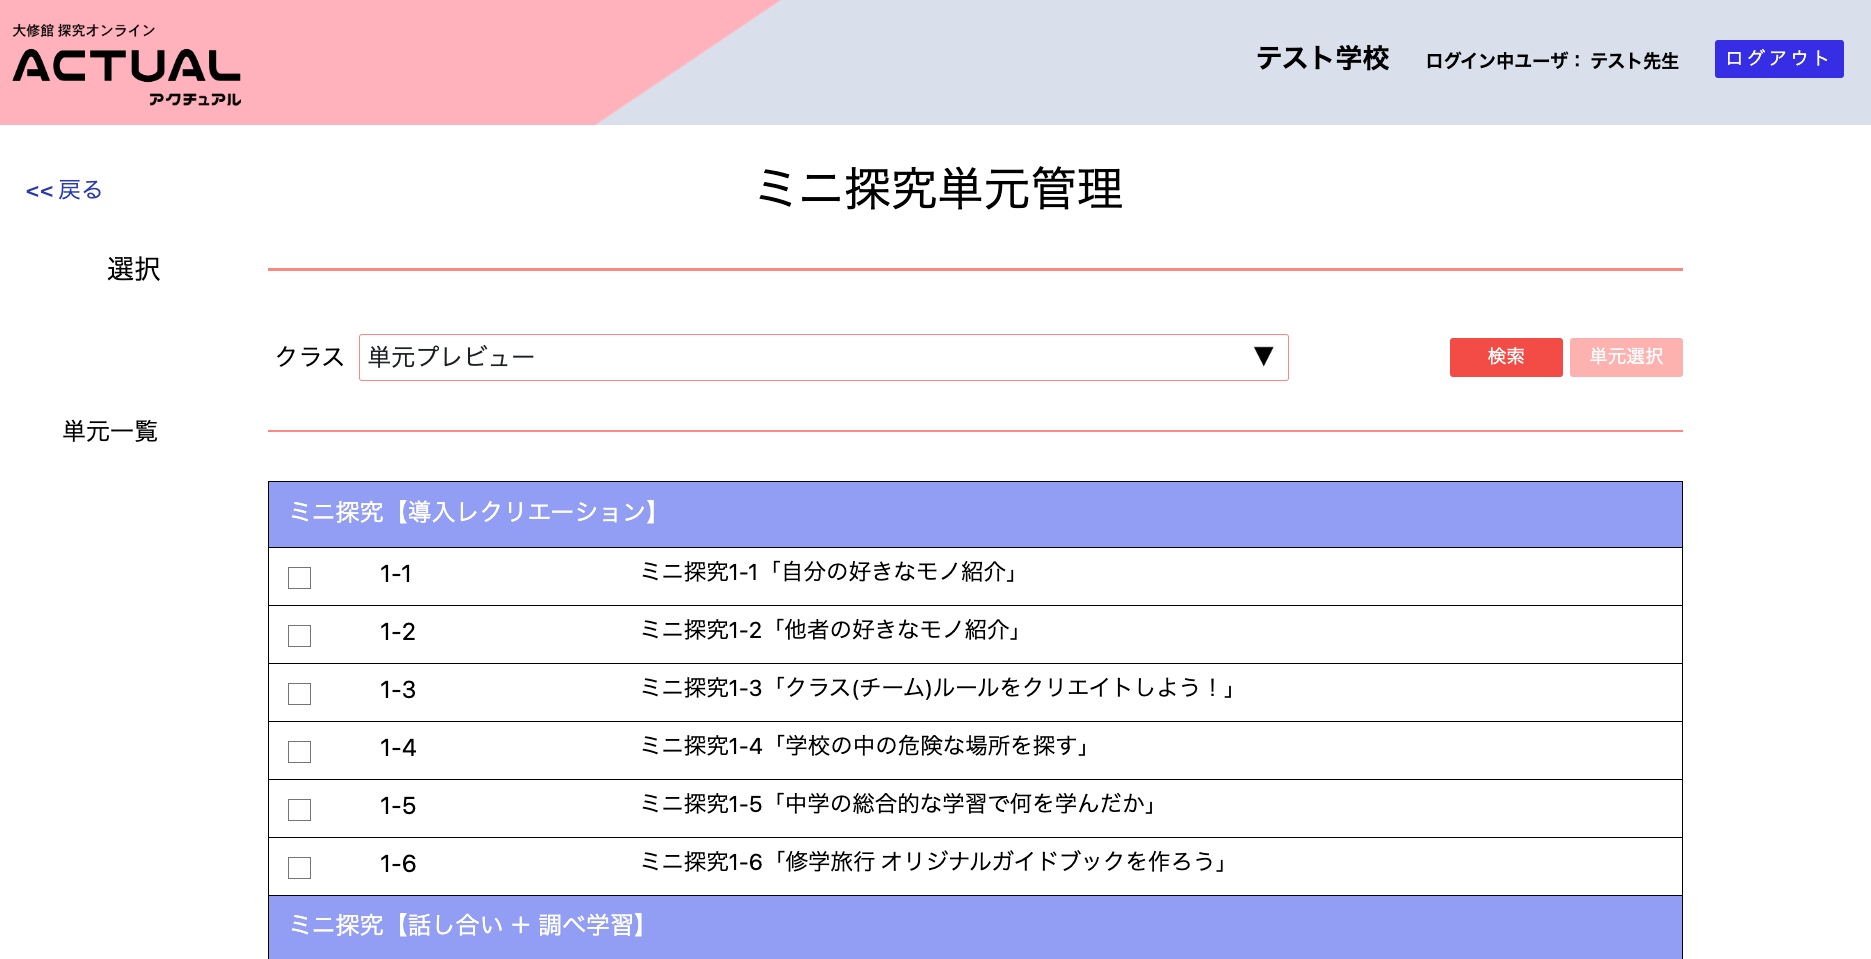Click the 単元選択 button
Viewport: 1871px width, 959px height.
[1625, 357]
